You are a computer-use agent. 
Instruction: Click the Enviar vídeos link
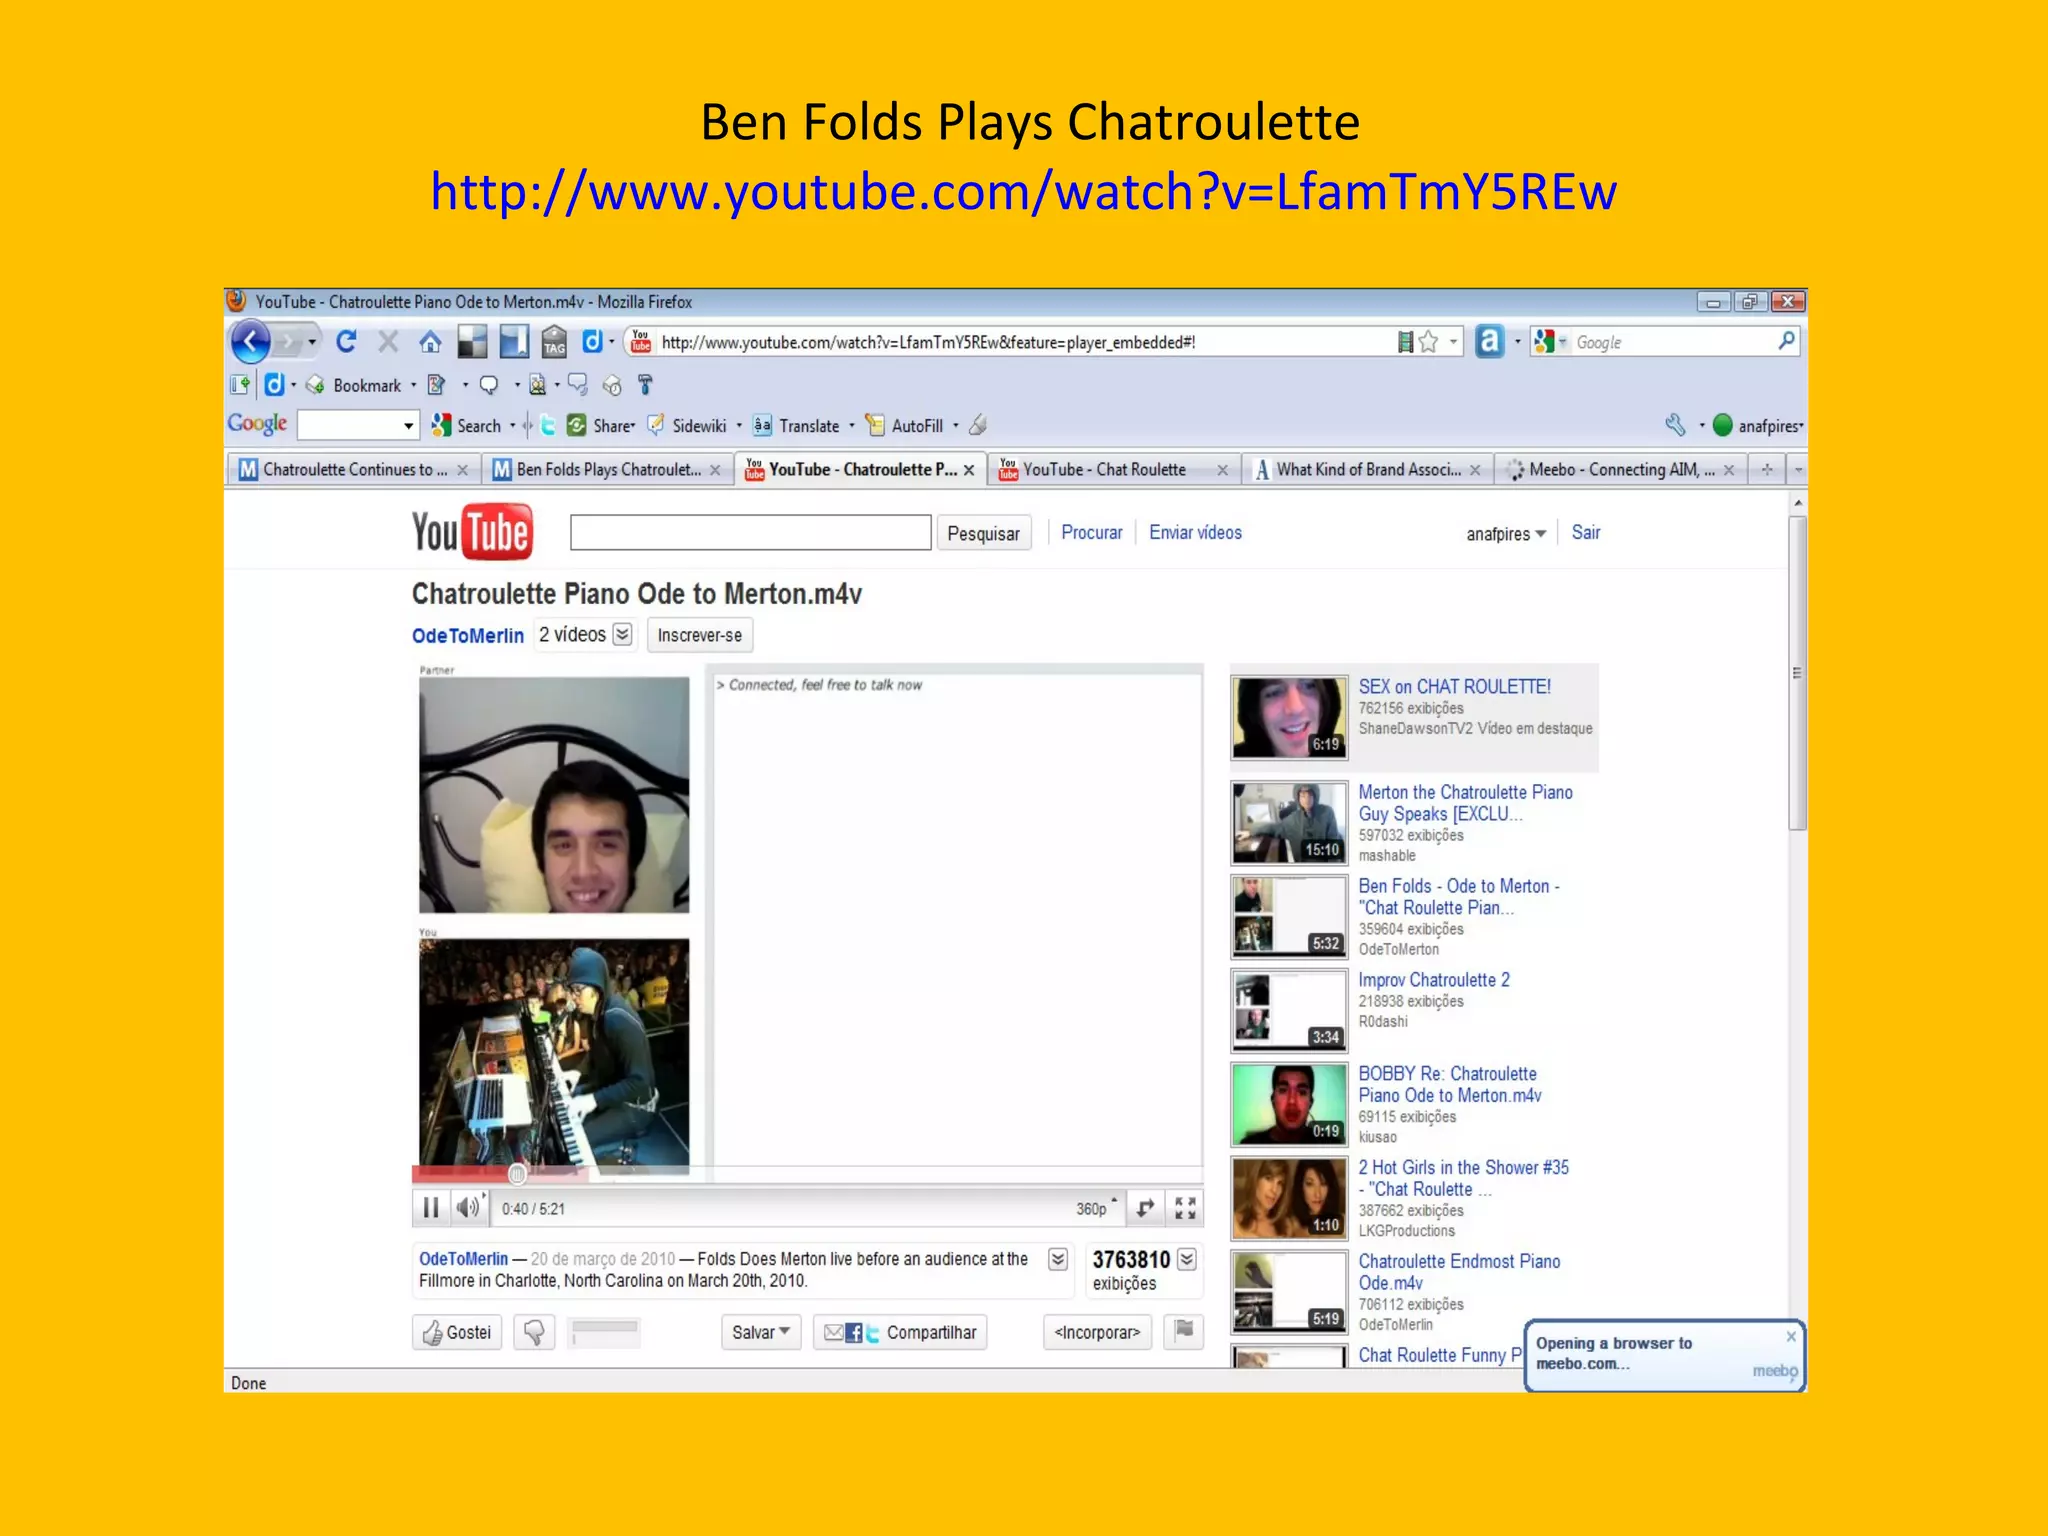(1195, 533)
